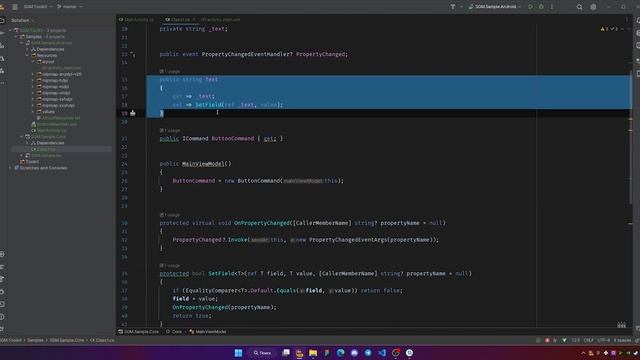Click the MainViewModel constructor name

(x=203, y=164)
